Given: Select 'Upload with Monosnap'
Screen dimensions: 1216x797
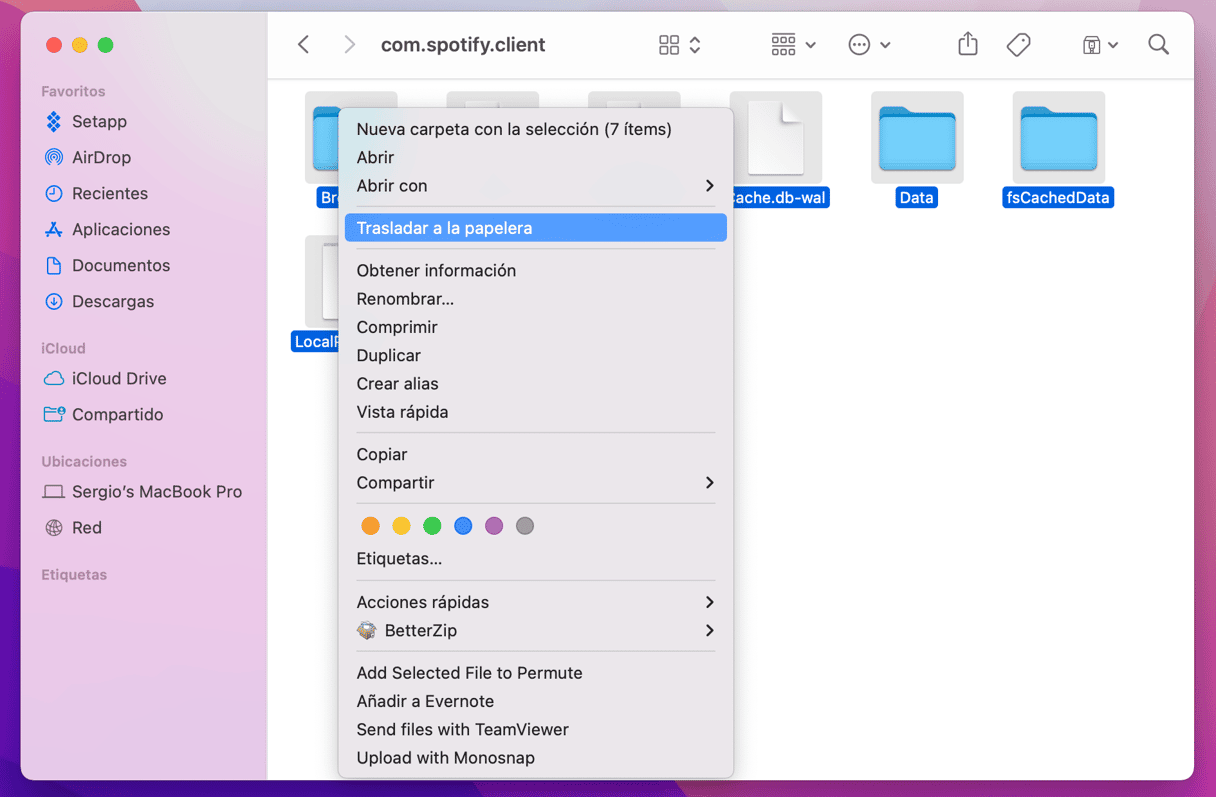Looking at the screenshot, I should pos(535,757).
